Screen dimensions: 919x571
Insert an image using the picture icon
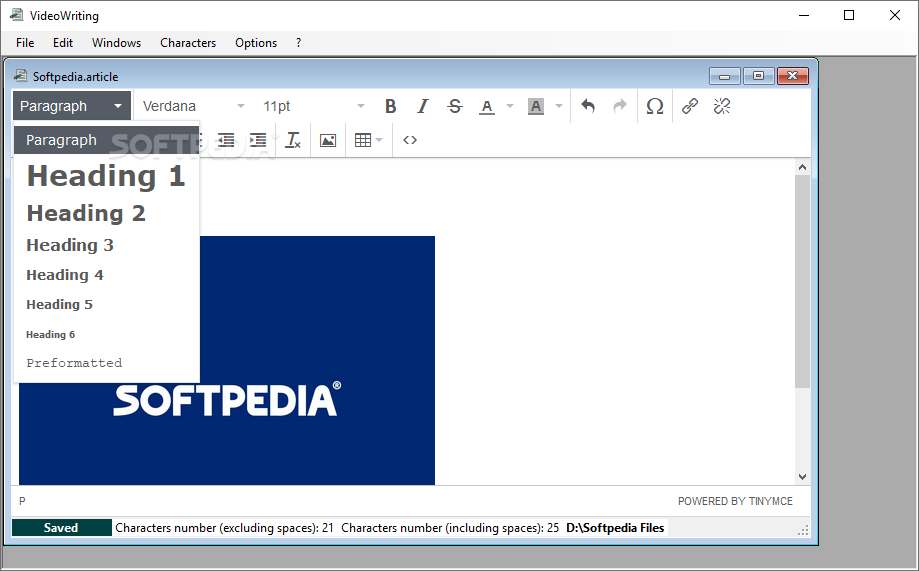point(328,140)
